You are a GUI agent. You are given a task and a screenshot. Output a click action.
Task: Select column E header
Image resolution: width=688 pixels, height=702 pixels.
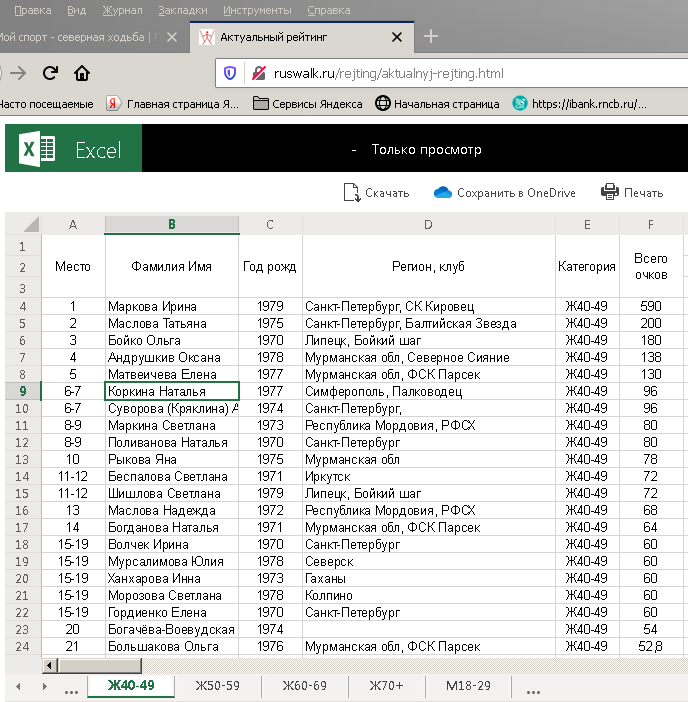click(587, 224)
